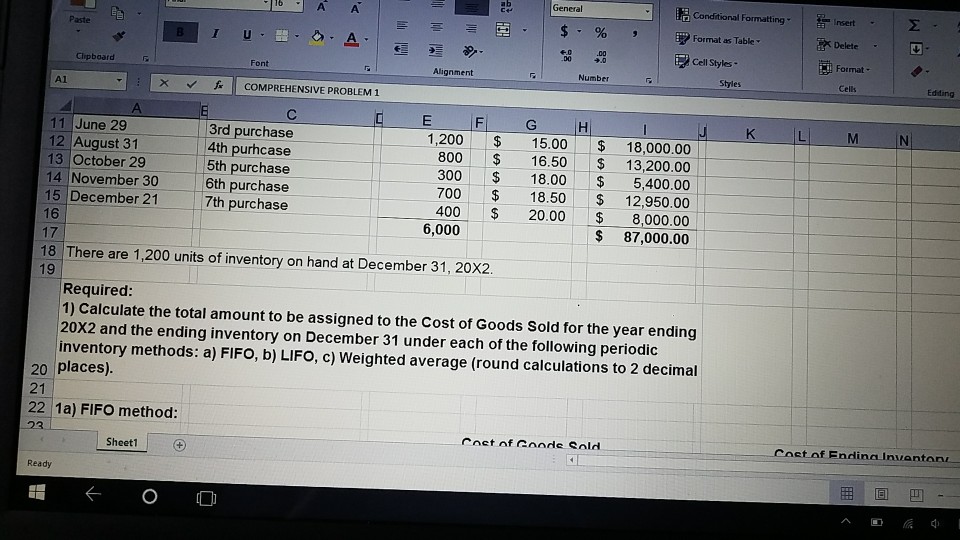Open Font dialog launcher
Viewport: 960px width, 540px height.
click(367, 68)
